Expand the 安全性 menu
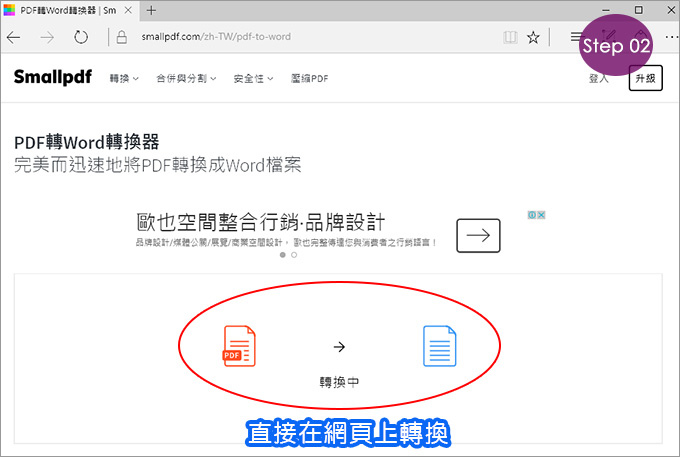This screenshot has height=457, width=680. coord(253,78)
